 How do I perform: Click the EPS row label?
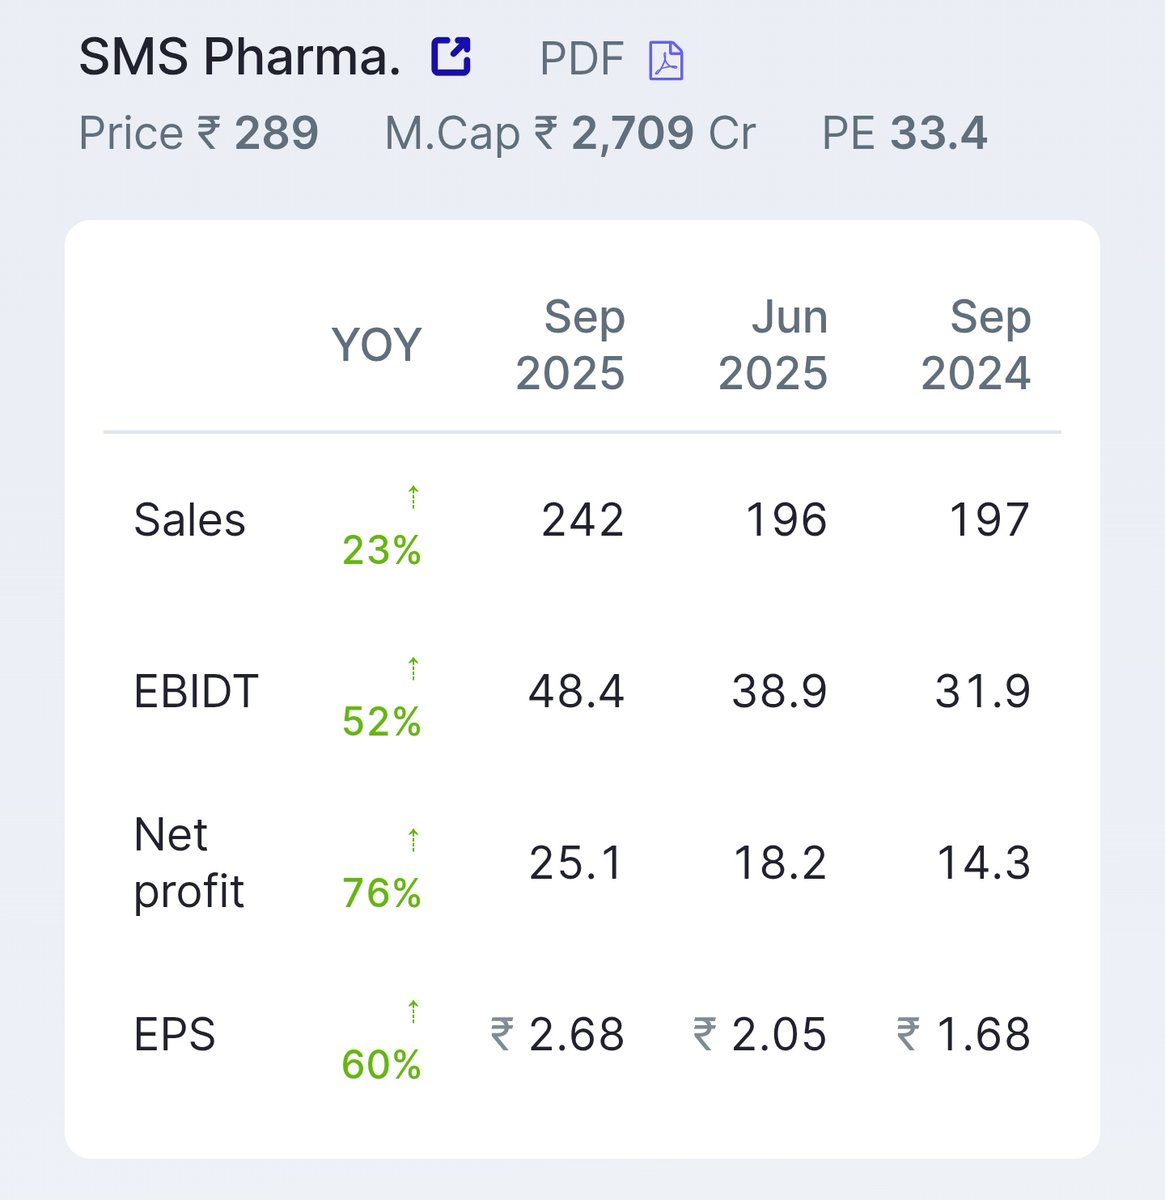[175, 1035]
